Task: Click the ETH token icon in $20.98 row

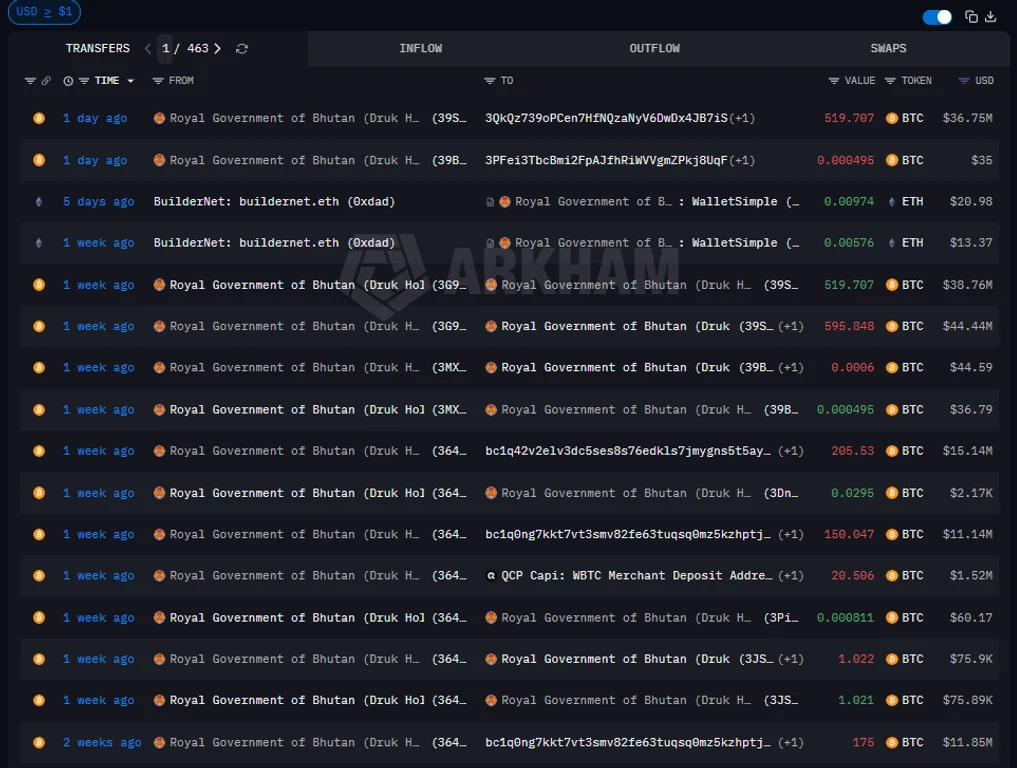Action: pyautogui.click(x=892, y=202)
